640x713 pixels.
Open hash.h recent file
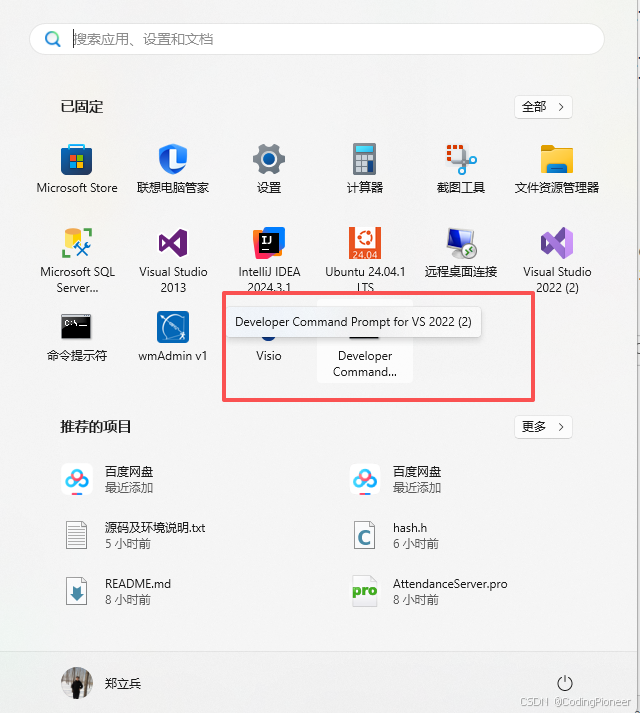[395, 535]
